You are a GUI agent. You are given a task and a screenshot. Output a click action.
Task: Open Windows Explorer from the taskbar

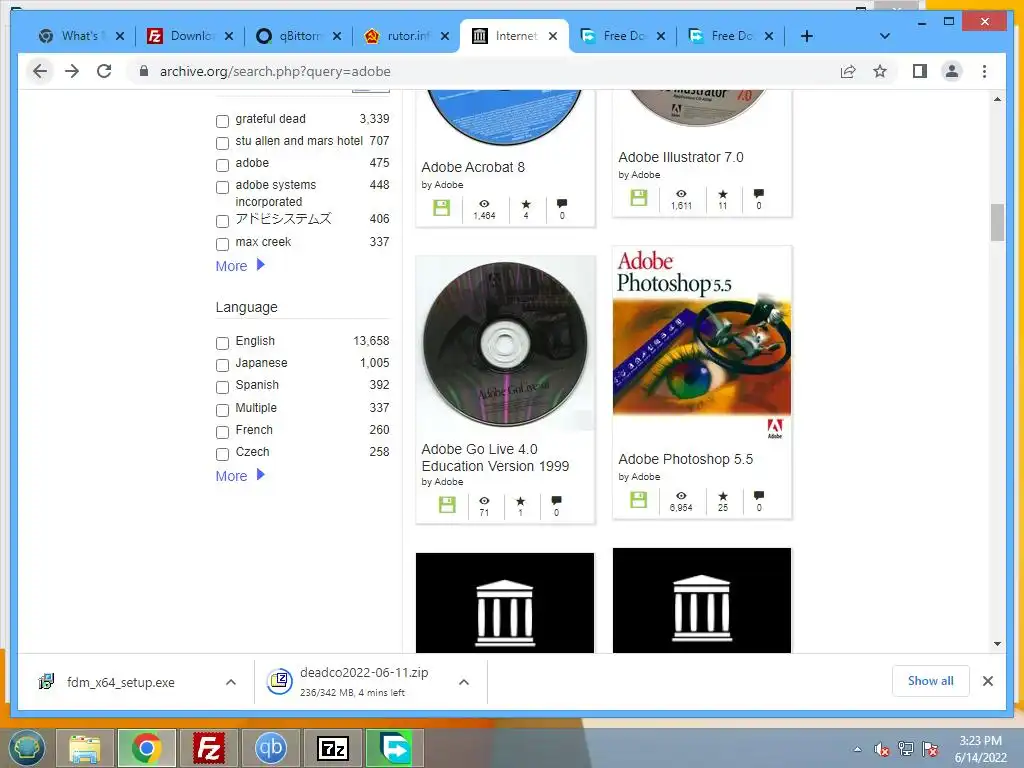(x=85, y=748)
